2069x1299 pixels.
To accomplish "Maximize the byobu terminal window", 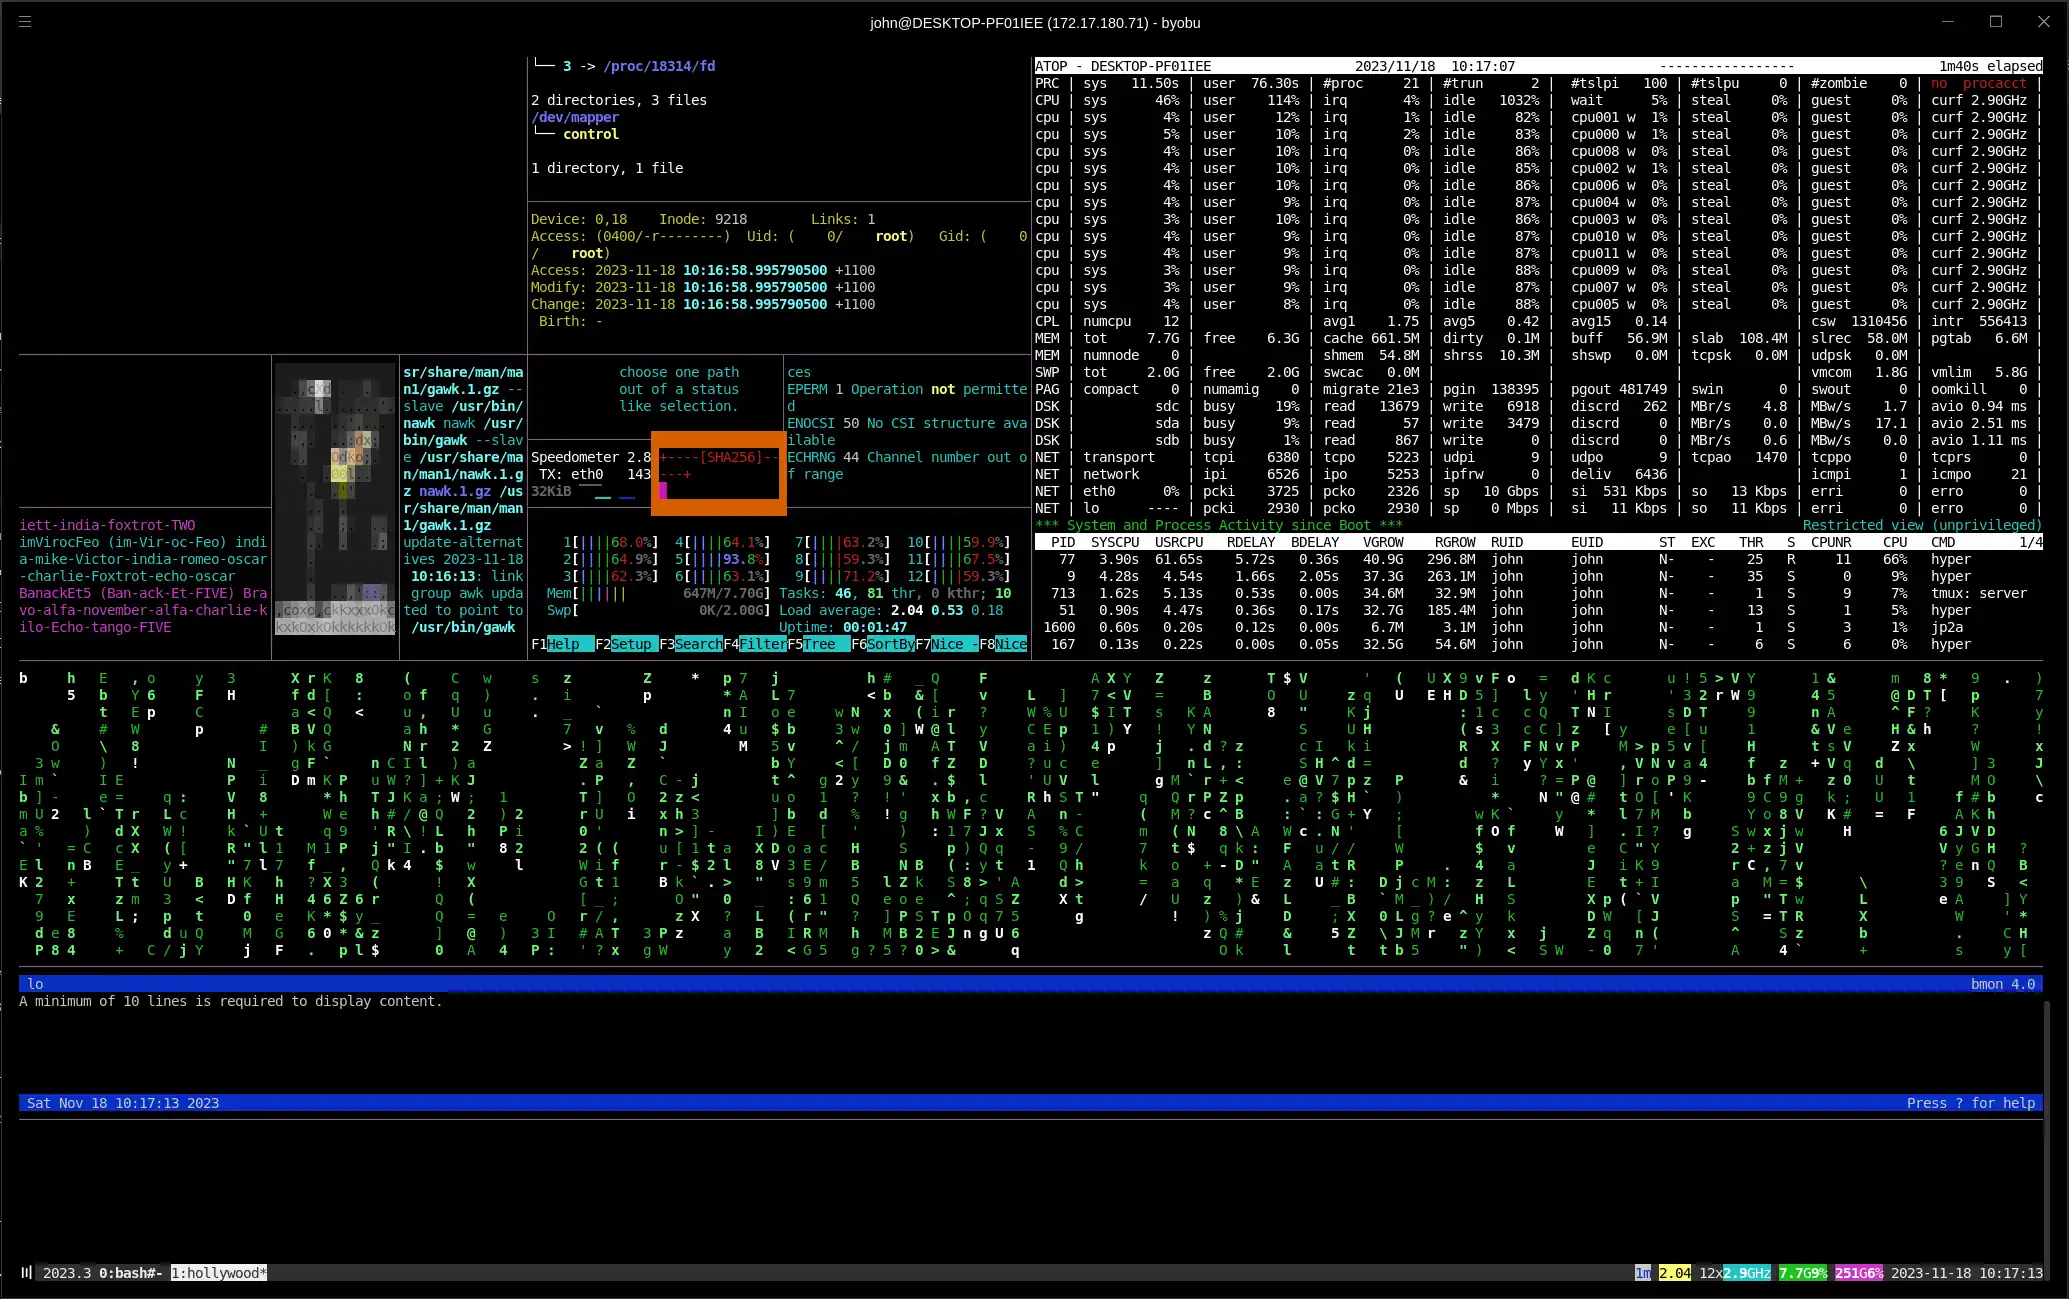I will [x=1996, y=21].
